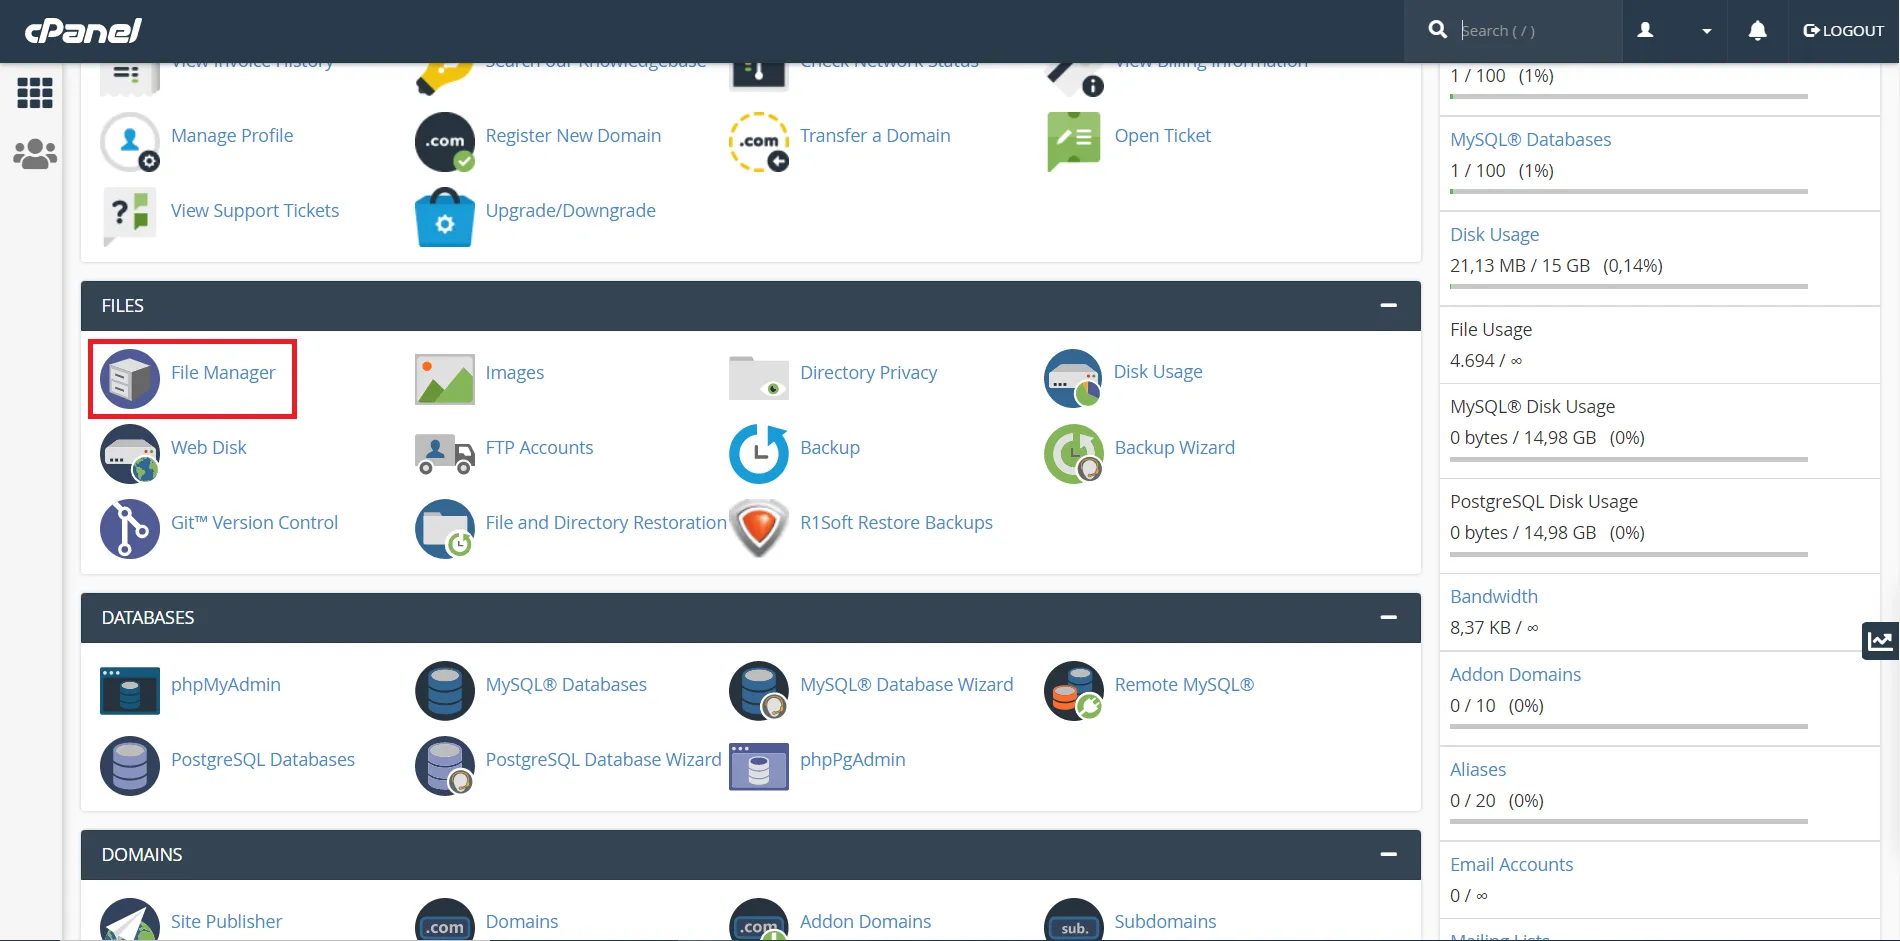Open the phpMyAdmin icon
The width and height of the screenshot is (1900, 941).
click(x=130, y=691)
